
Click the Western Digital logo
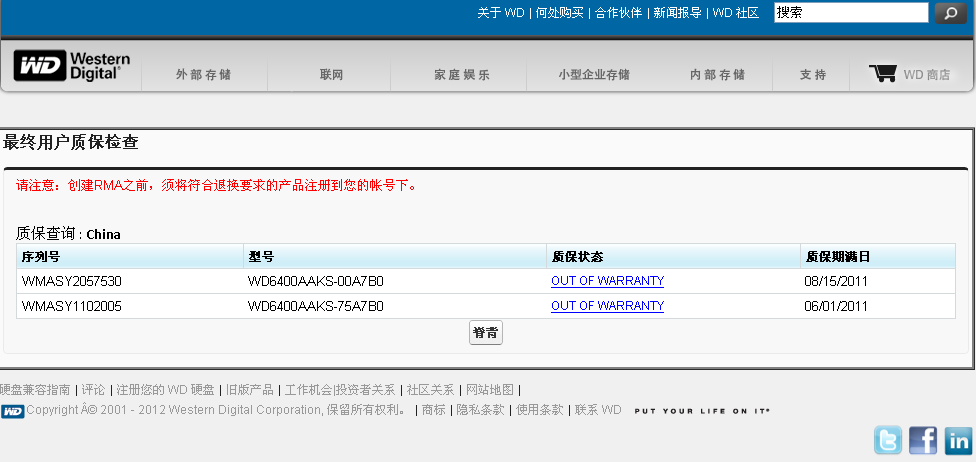coord(72,66)
